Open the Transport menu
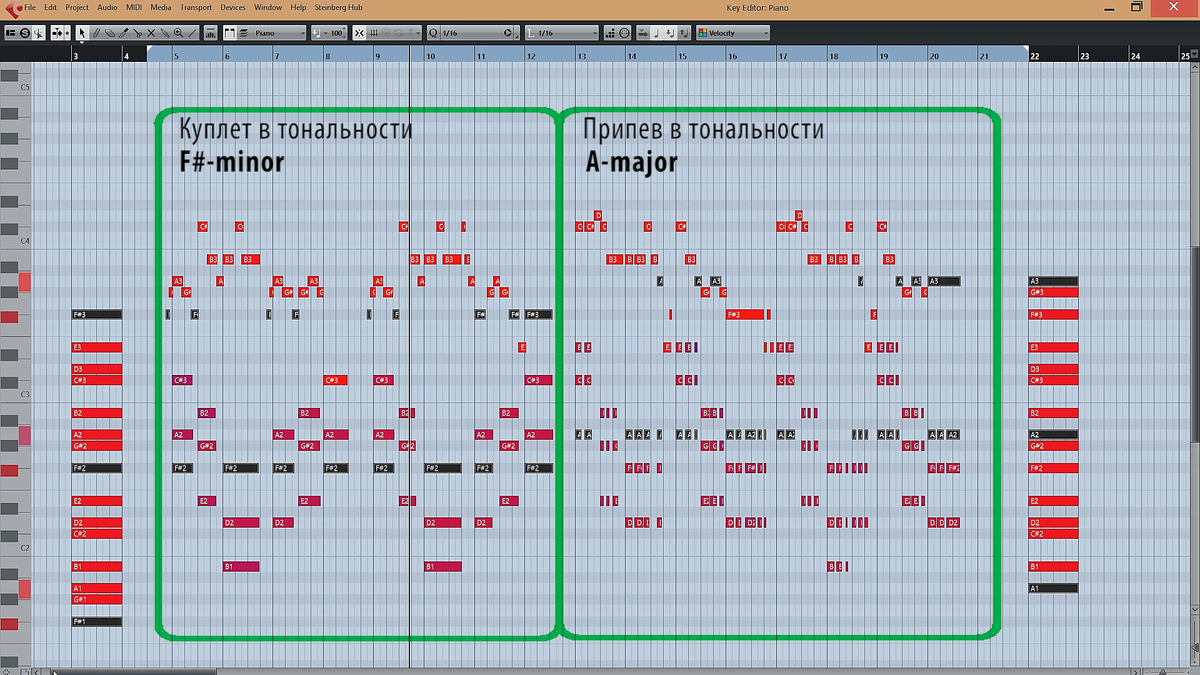This screenshot has height=675, width=1200. pyautogui.click(x=196, y=7)
